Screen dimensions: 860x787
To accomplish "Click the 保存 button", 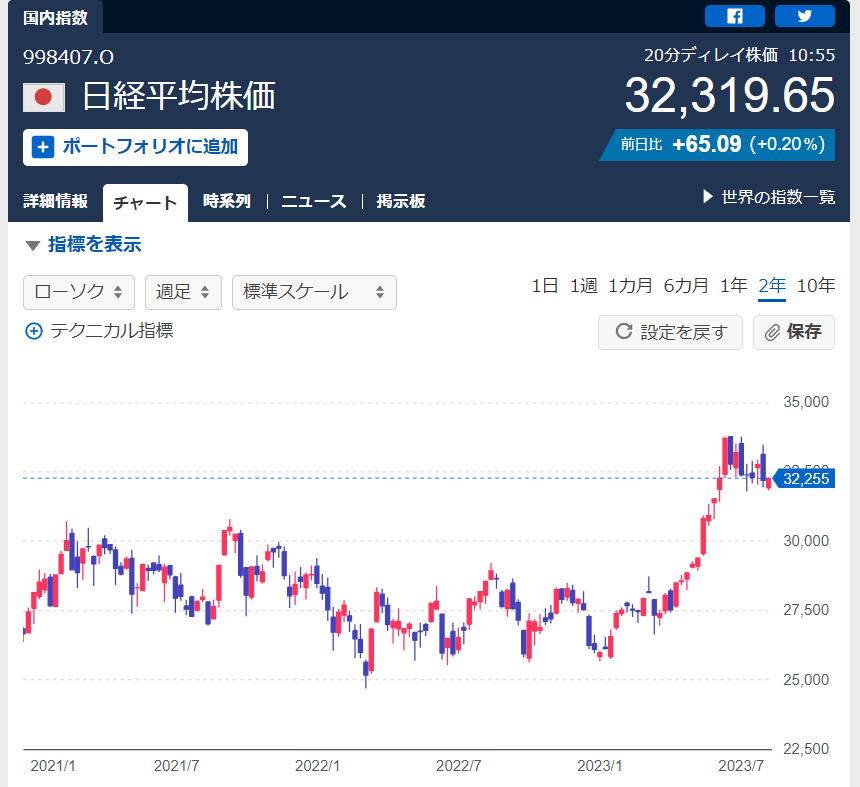I will [794, 332].
